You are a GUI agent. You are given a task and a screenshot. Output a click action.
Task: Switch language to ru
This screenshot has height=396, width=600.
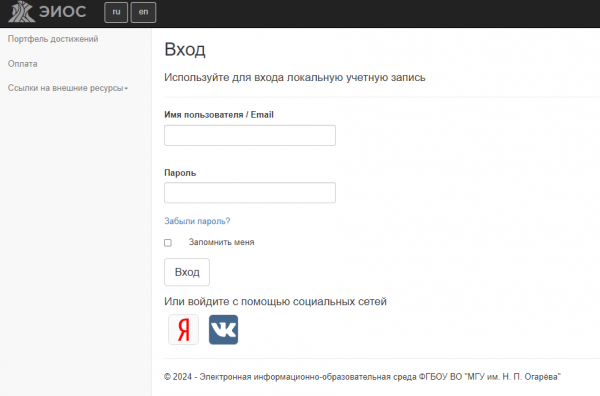pos(116,12)
